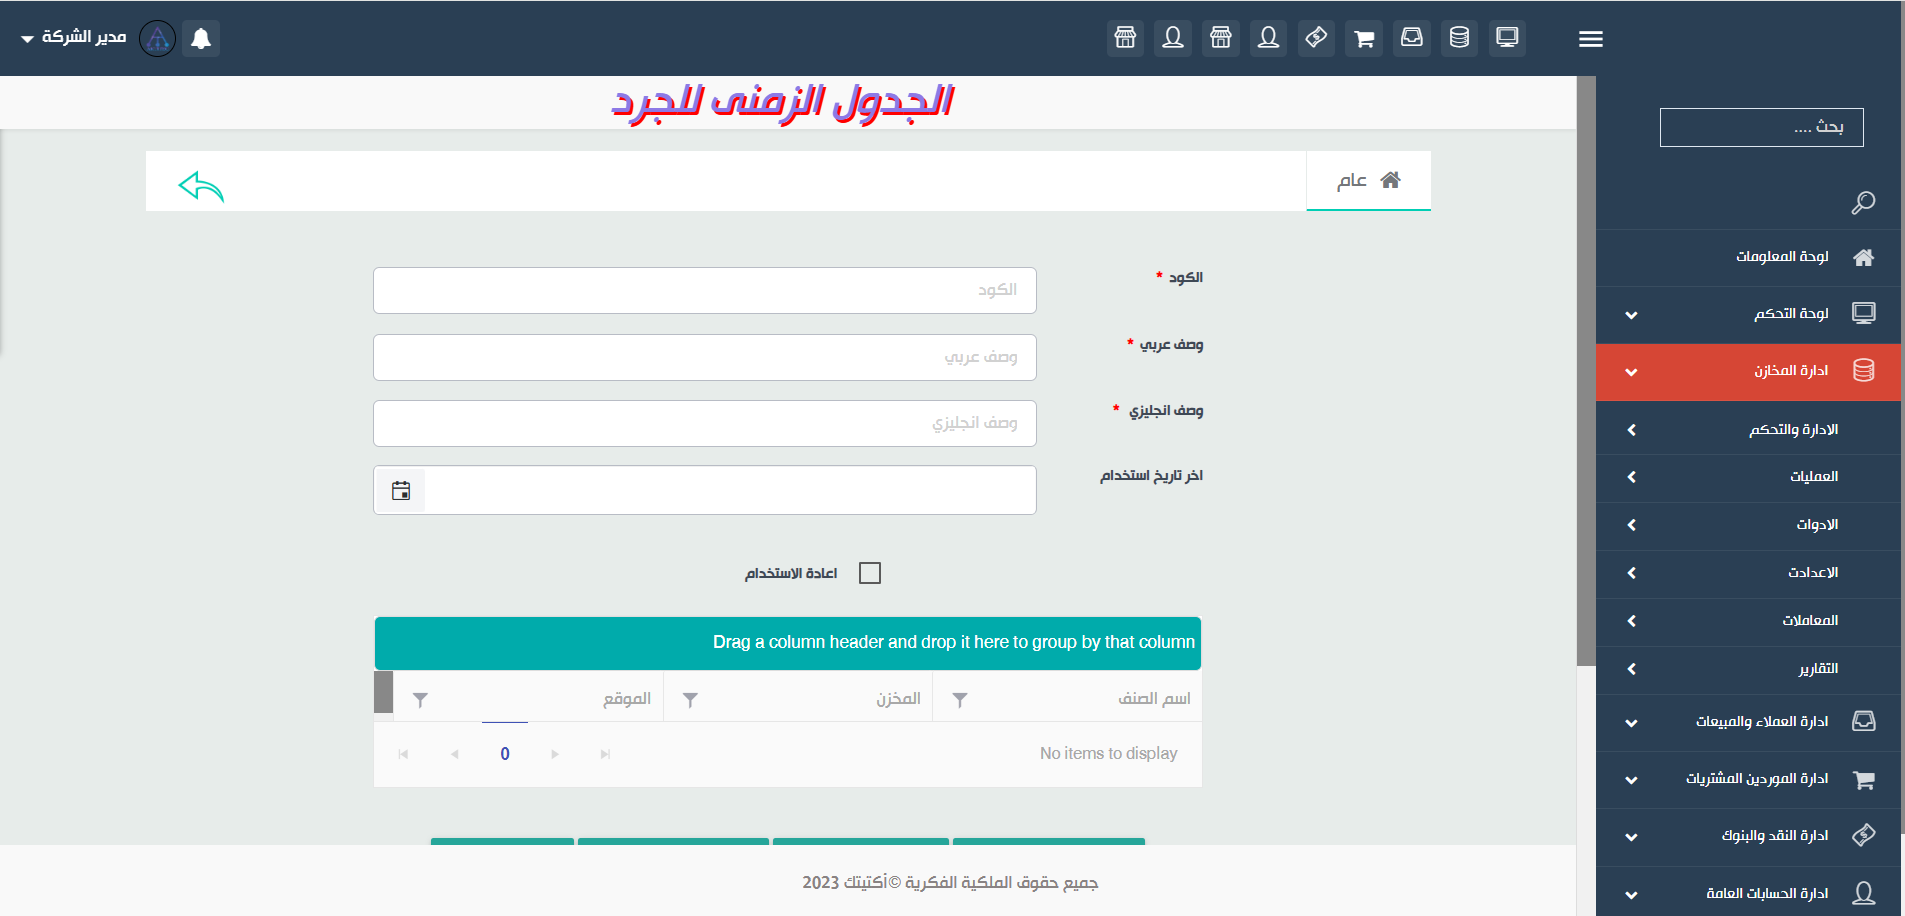Click the home icon beside لوحة المعلومات
The image size is (1905, 916).
click(1863, 258)
